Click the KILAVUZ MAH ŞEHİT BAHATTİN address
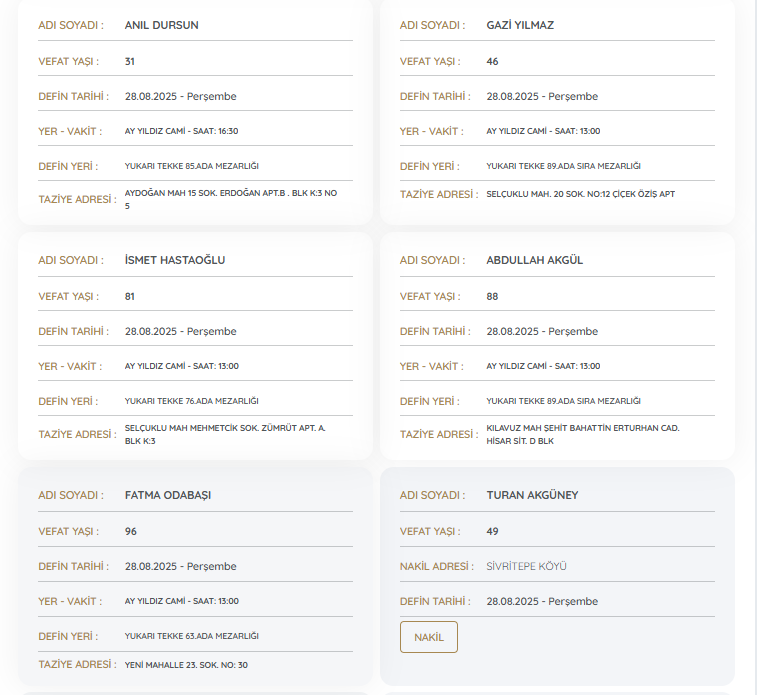 582,433
